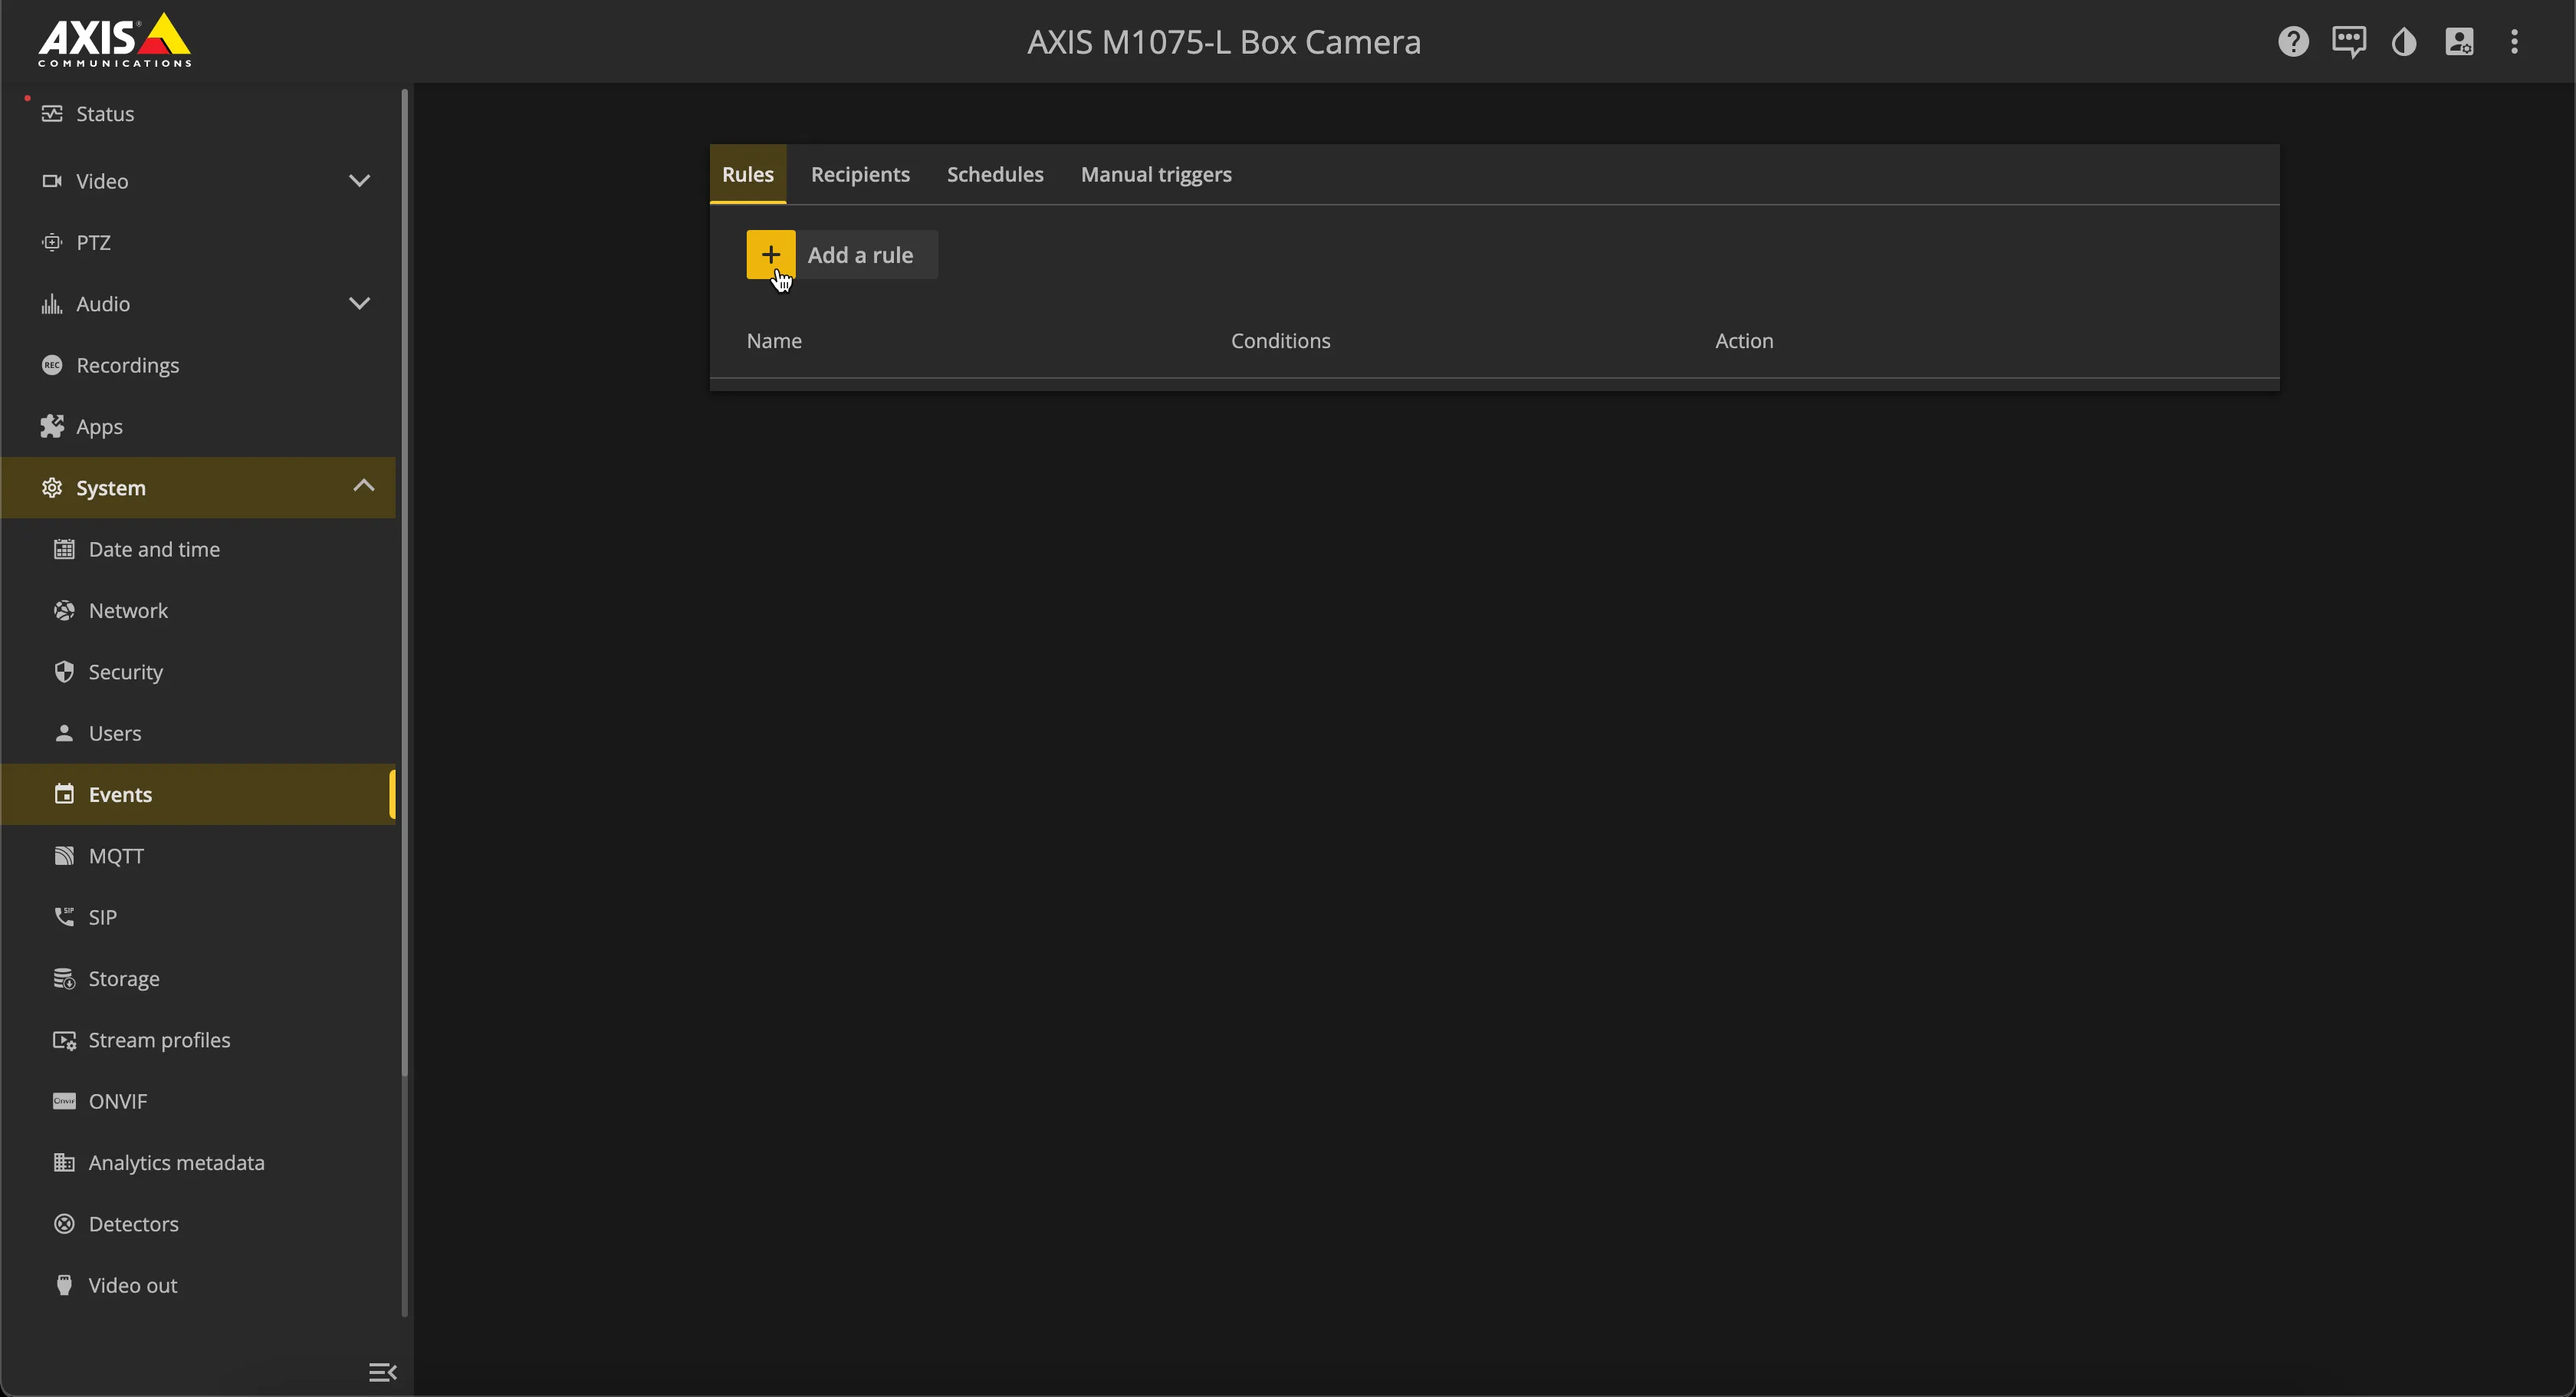Screen dimensions: 2576x1397
Task: Open the Network settings
Action: tap(198, 610)
